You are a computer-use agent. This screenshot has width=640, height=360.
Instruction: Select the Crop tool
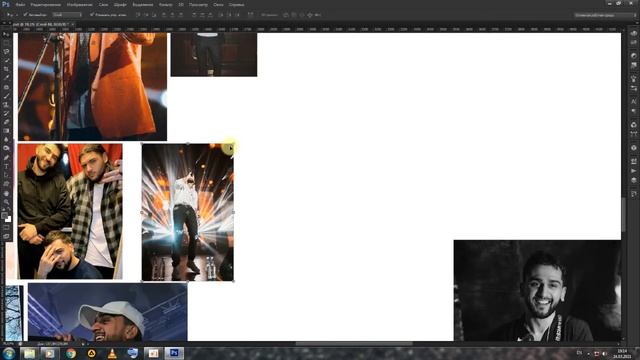coord(6,69)
